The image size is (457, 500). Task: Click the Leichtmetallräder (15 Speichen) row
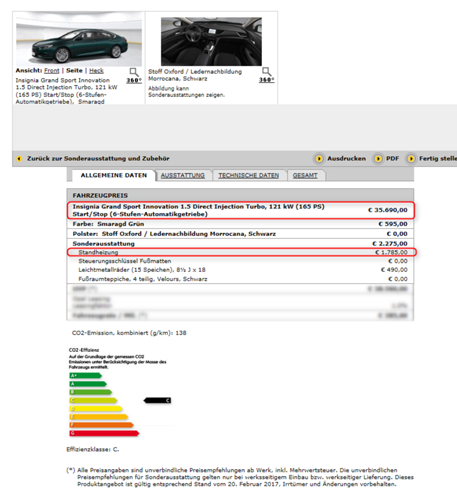click(x=240, y=270)
